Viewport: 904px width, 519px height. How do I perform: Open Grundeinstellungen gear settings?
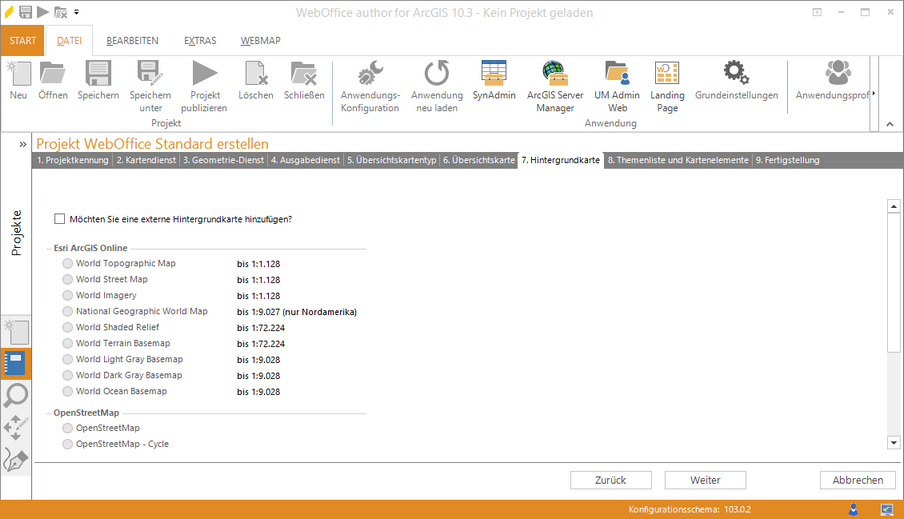736,74
